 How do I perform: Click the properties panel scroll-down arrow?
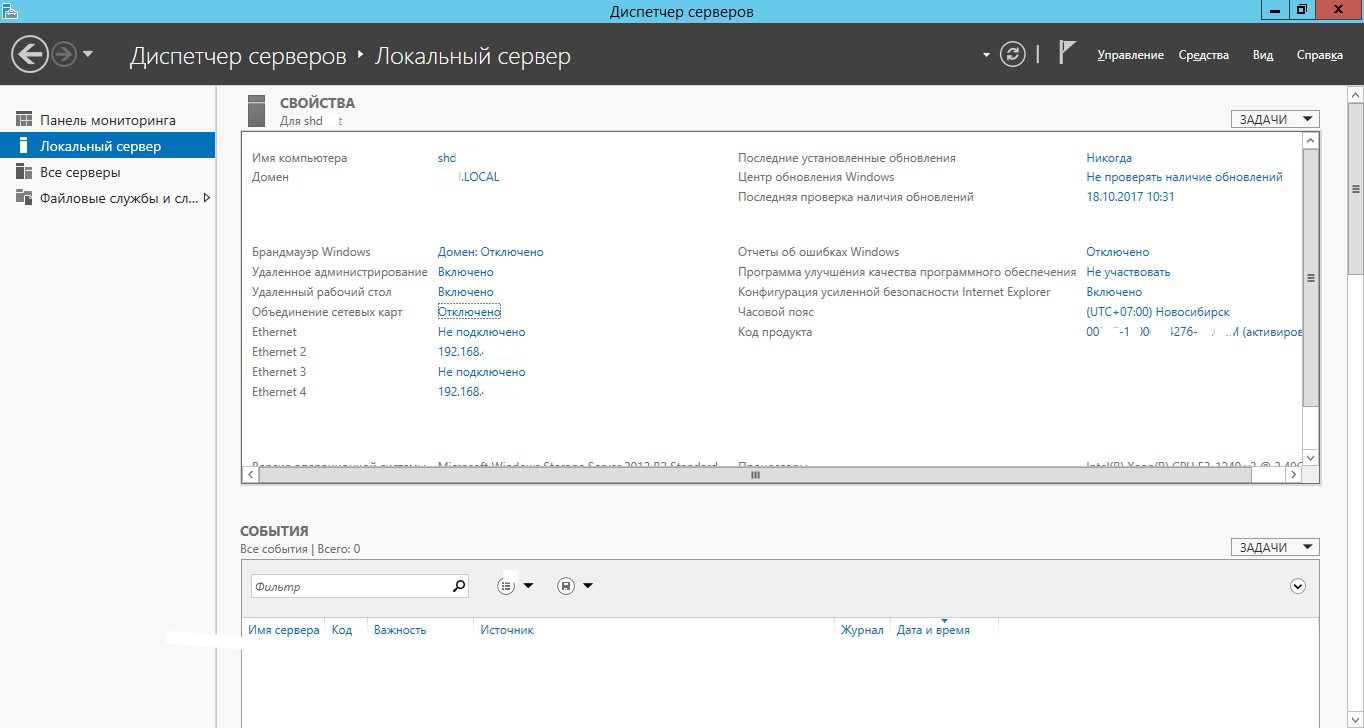[1311, 458]
